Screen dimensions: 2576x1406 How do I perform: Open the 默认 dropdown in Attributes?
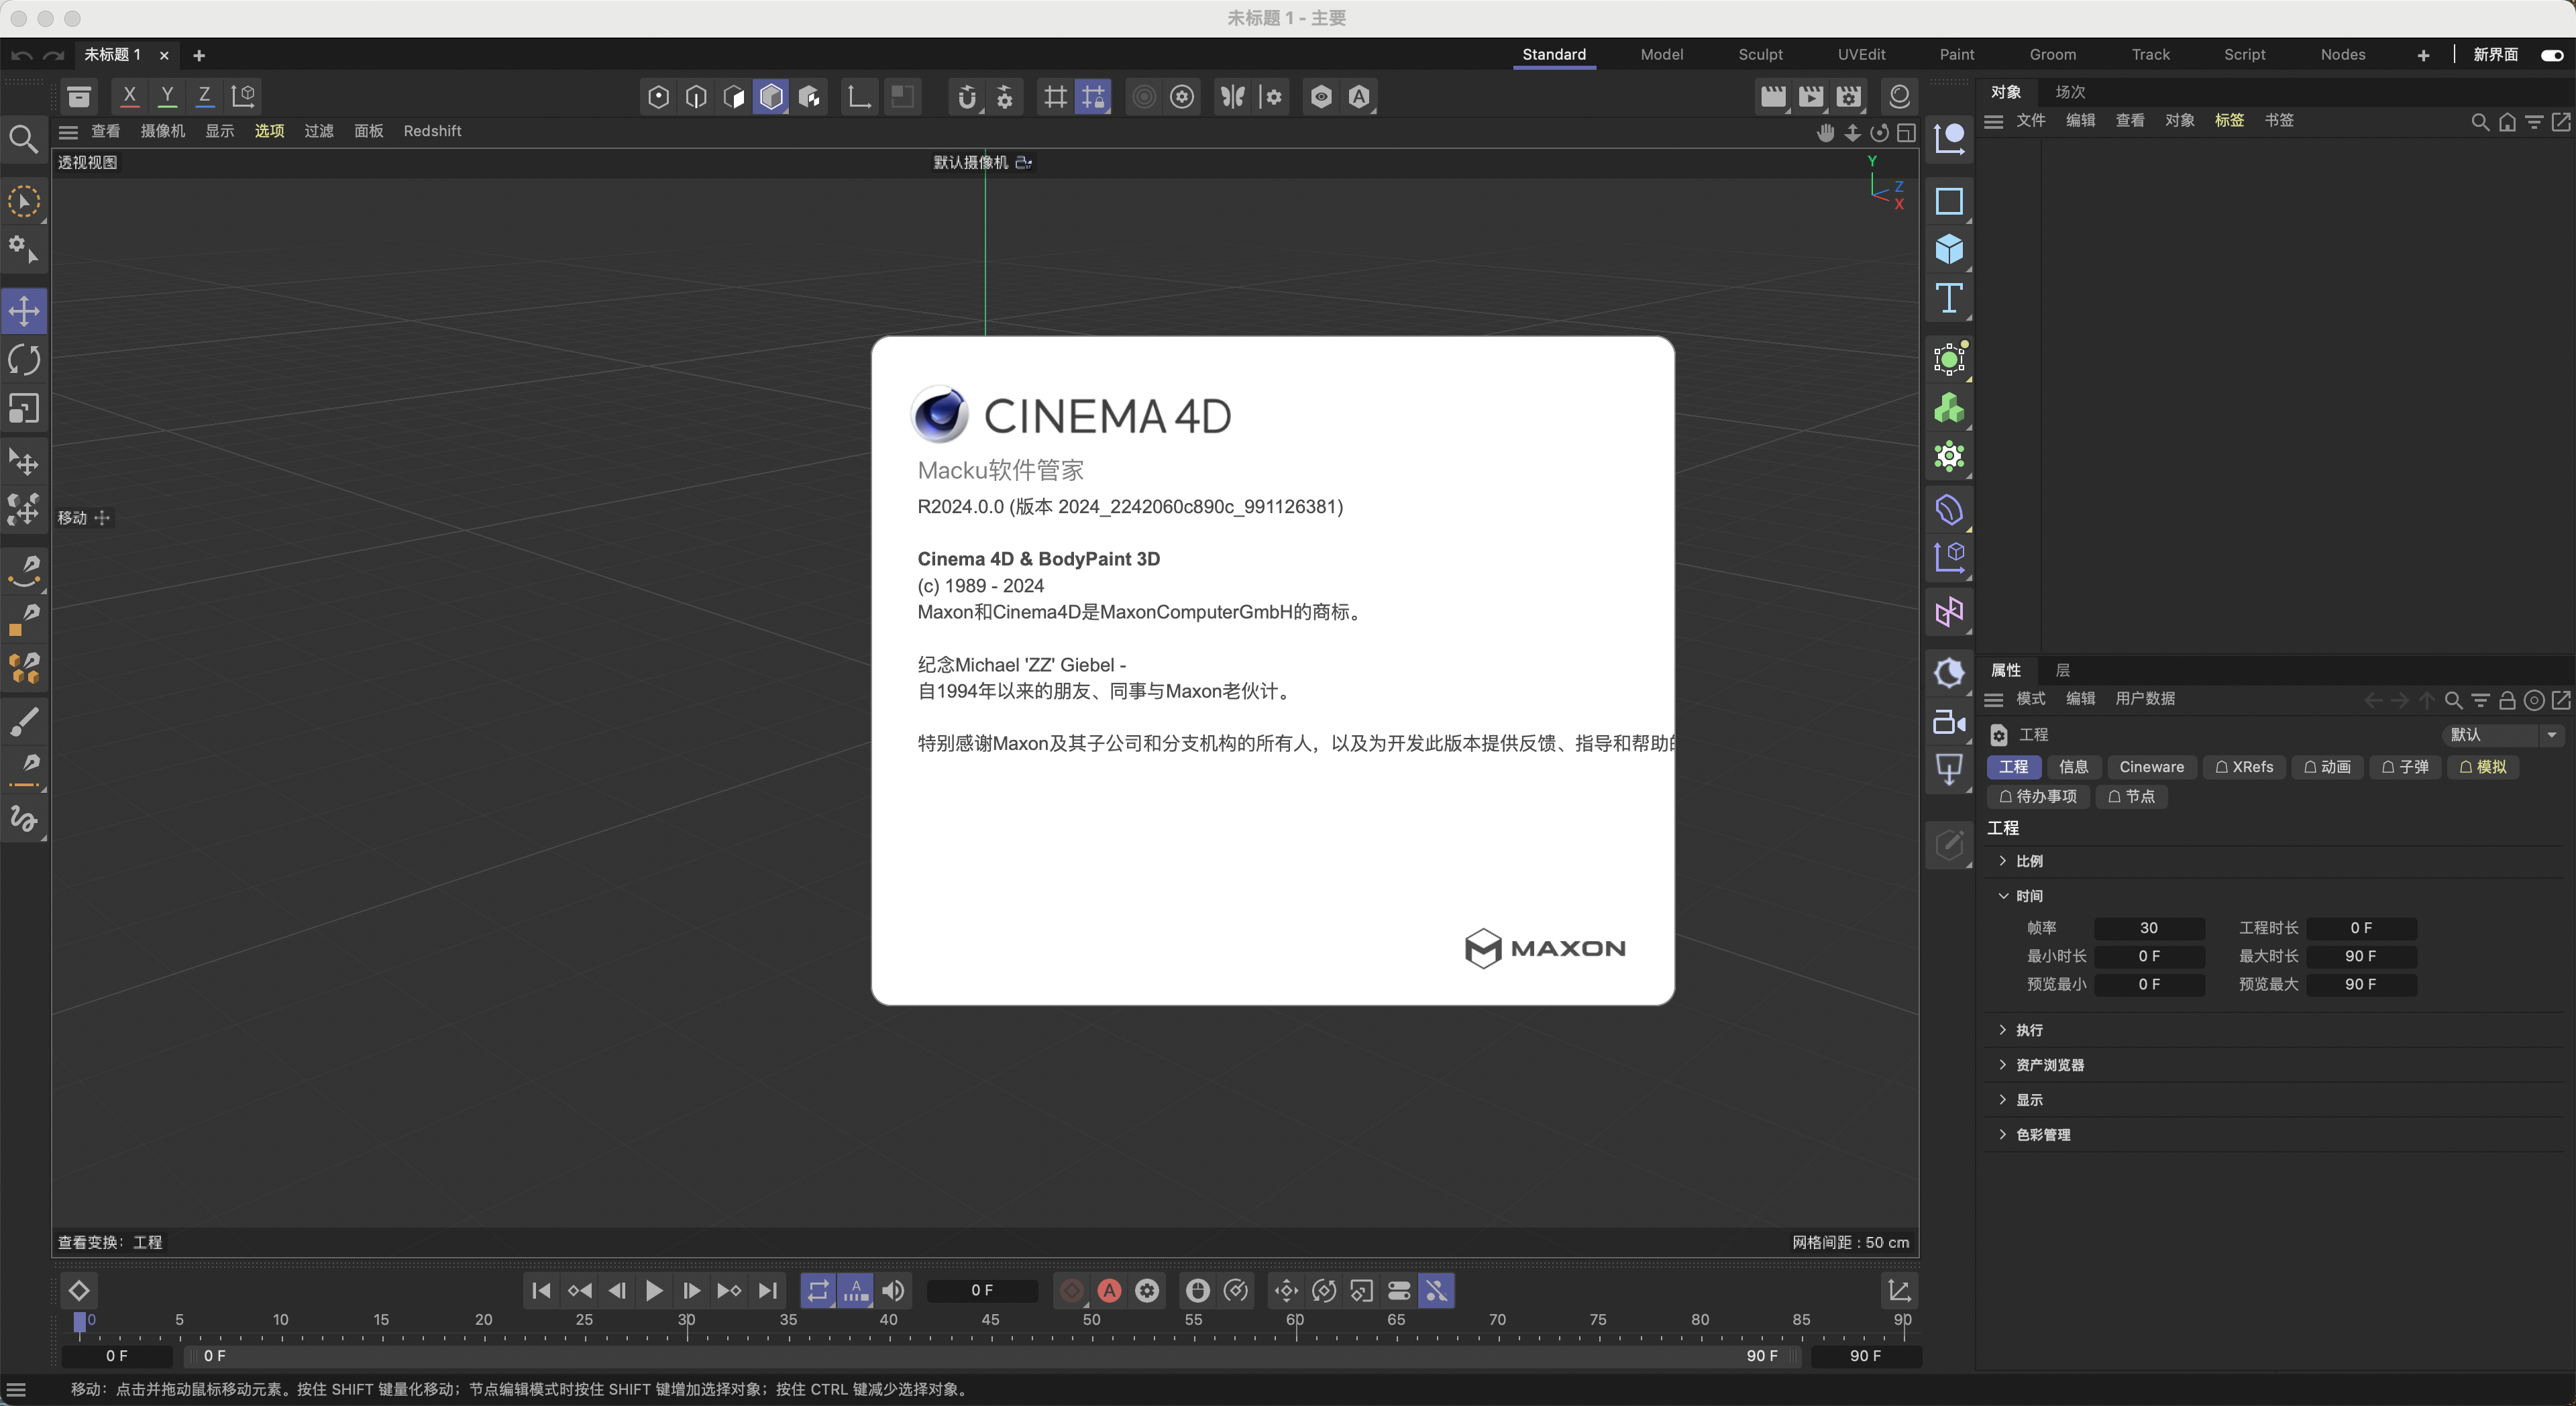click(2503, 735)
